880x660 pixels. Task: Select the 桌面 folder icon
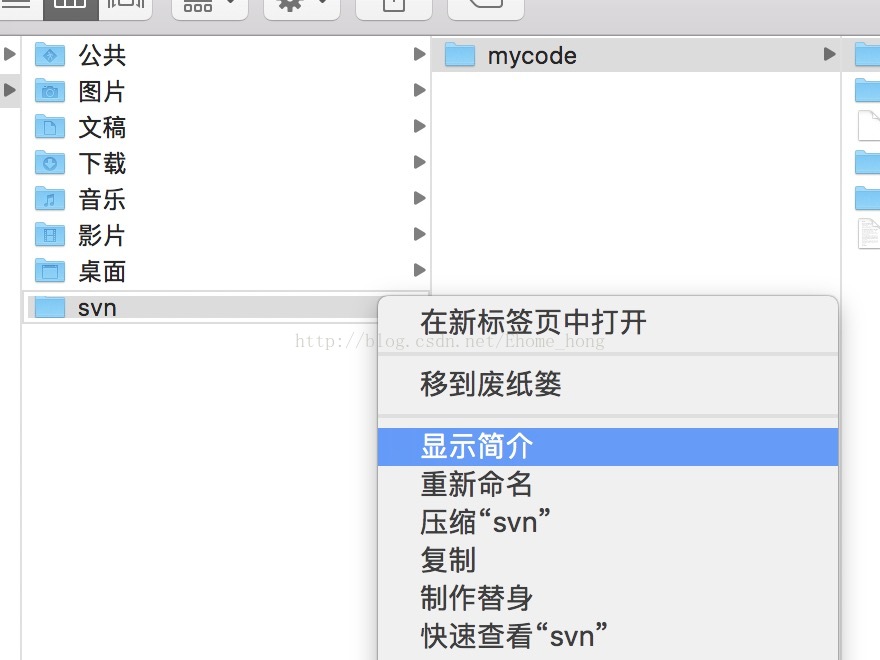pyautogui.click(x=49, y=270)
